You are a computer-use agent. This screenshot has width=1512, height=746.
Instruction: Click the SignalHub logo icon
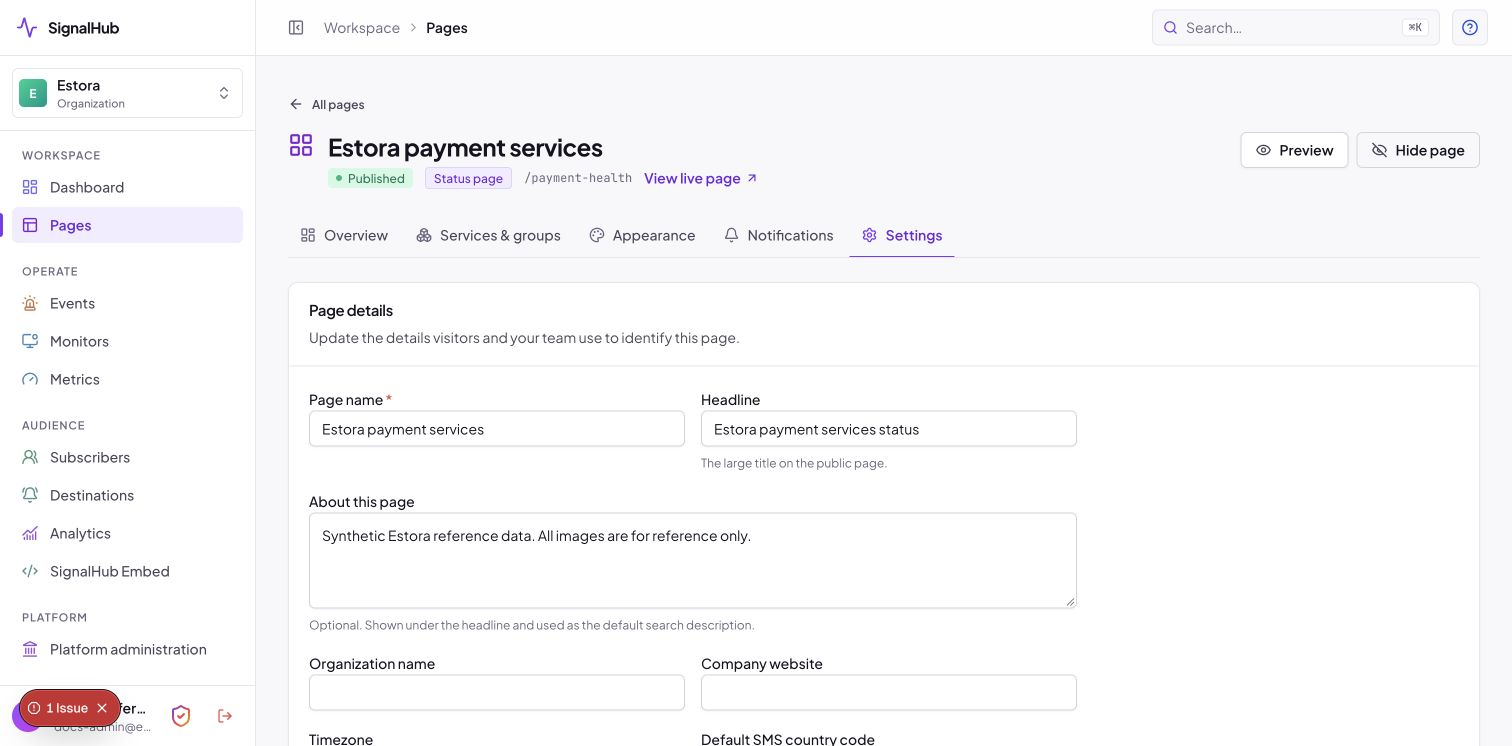(x=27, y=28)
